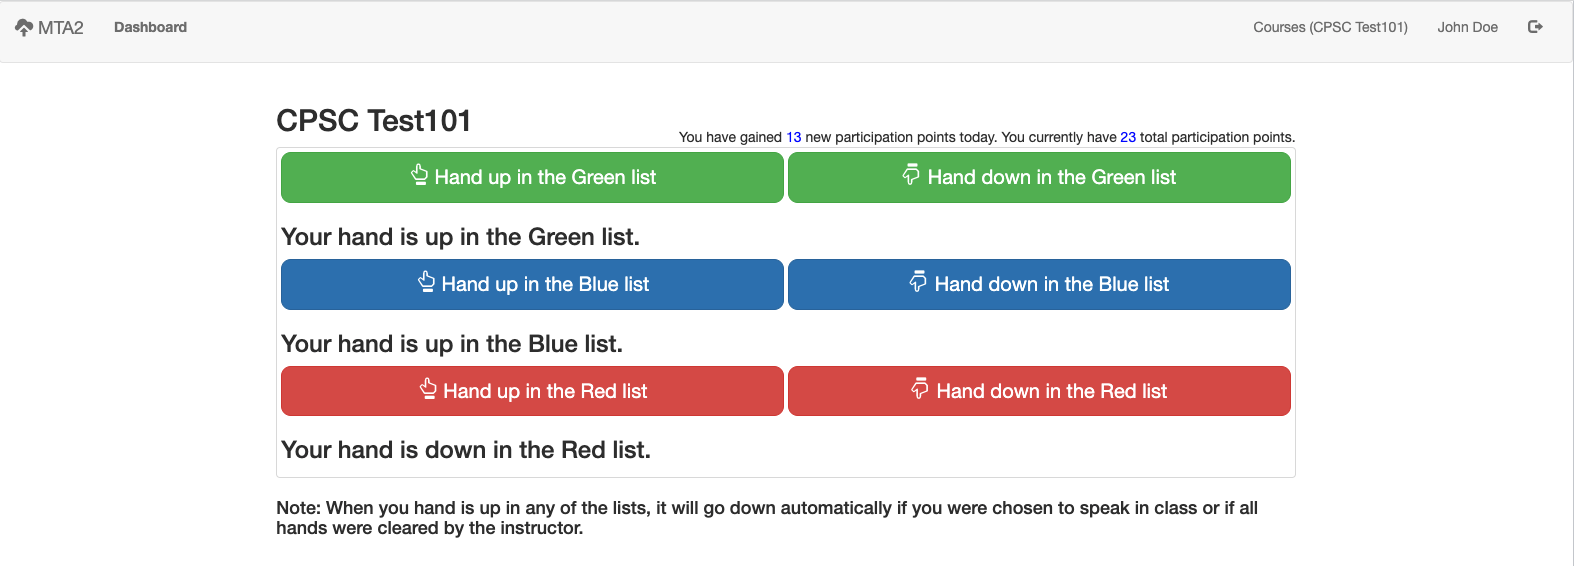The height and width of the screenshot is (566, 1574).
Task: Open Courses (CPSC Test101) menu item
Action: [1330, 27]
